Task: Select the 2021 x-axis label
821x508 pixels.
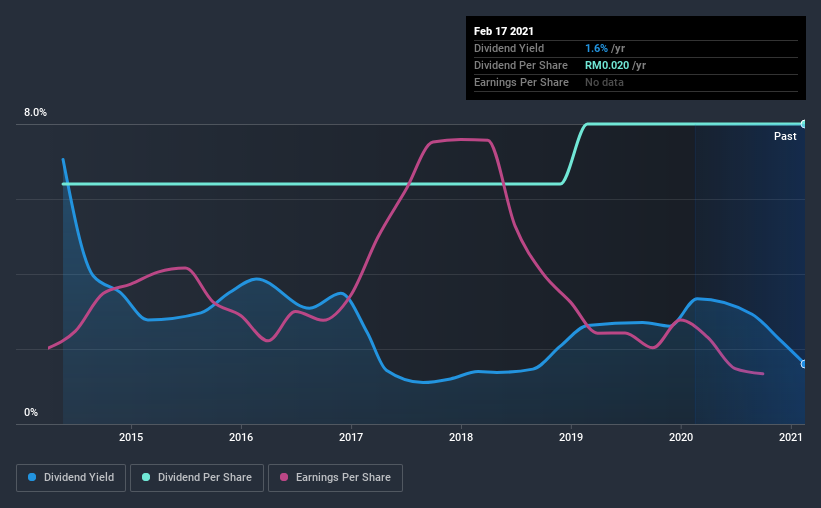Action: click(791, 437)
